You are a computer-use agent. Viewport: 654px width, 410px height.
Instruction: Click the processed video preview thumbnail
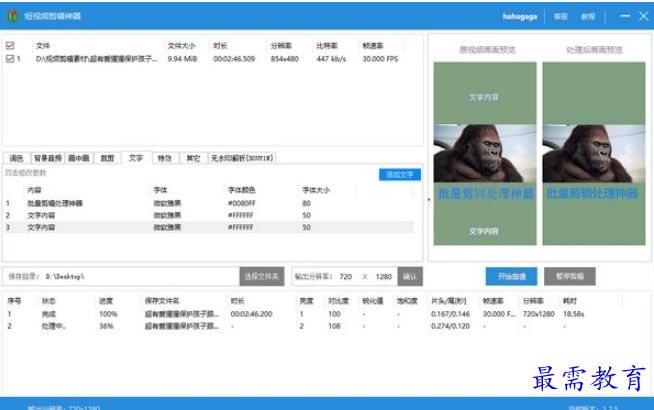tap(580, 155)
